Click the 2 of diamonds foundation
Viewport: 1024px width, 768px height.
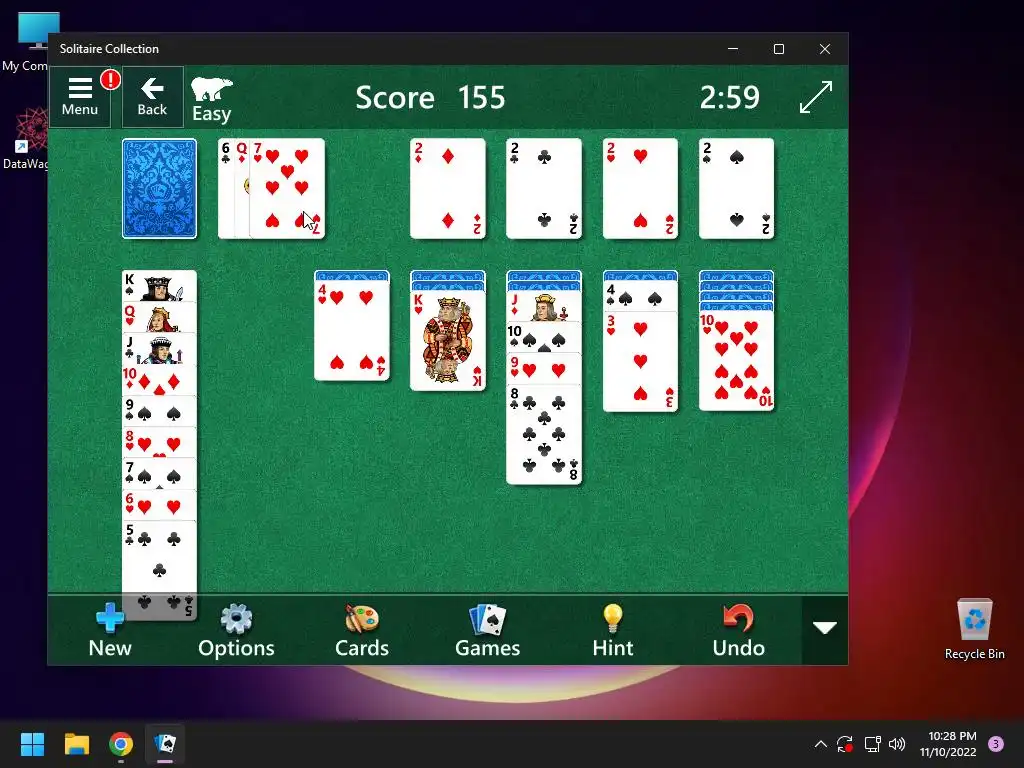click(447, 188)
